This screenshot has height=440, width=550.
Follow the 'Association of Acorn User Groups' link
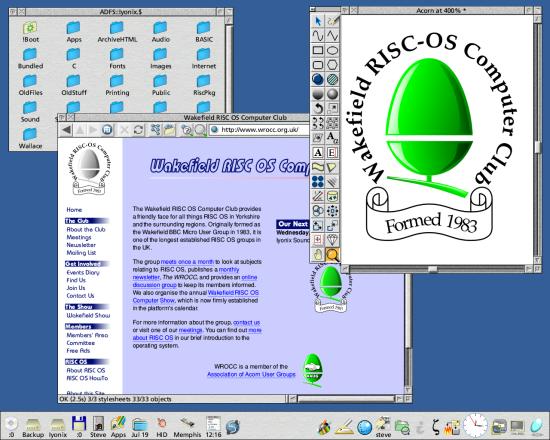coord(251,374)
